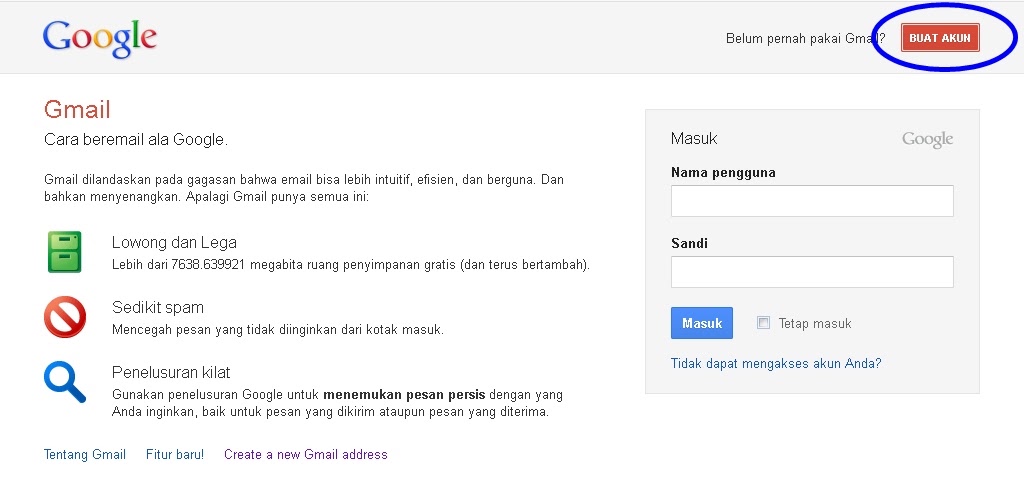Click bold menemukan pesan persis text
The height and width of the screenshot is (494, 1024).
tap(404, 395)
